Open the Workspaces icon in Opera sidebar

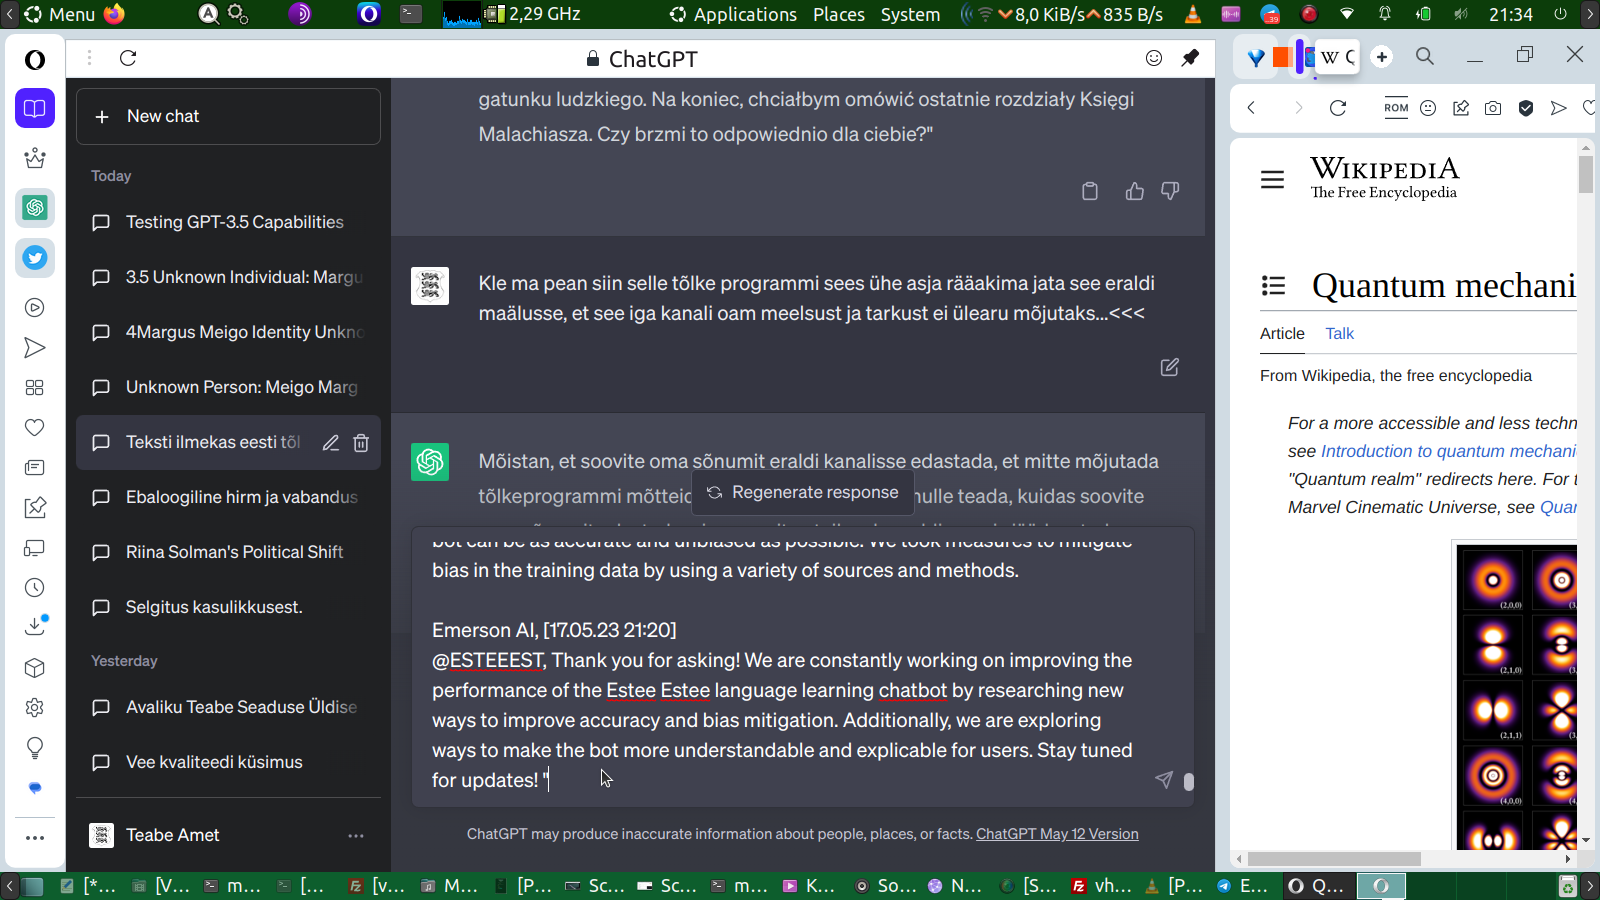coord(35,108)
